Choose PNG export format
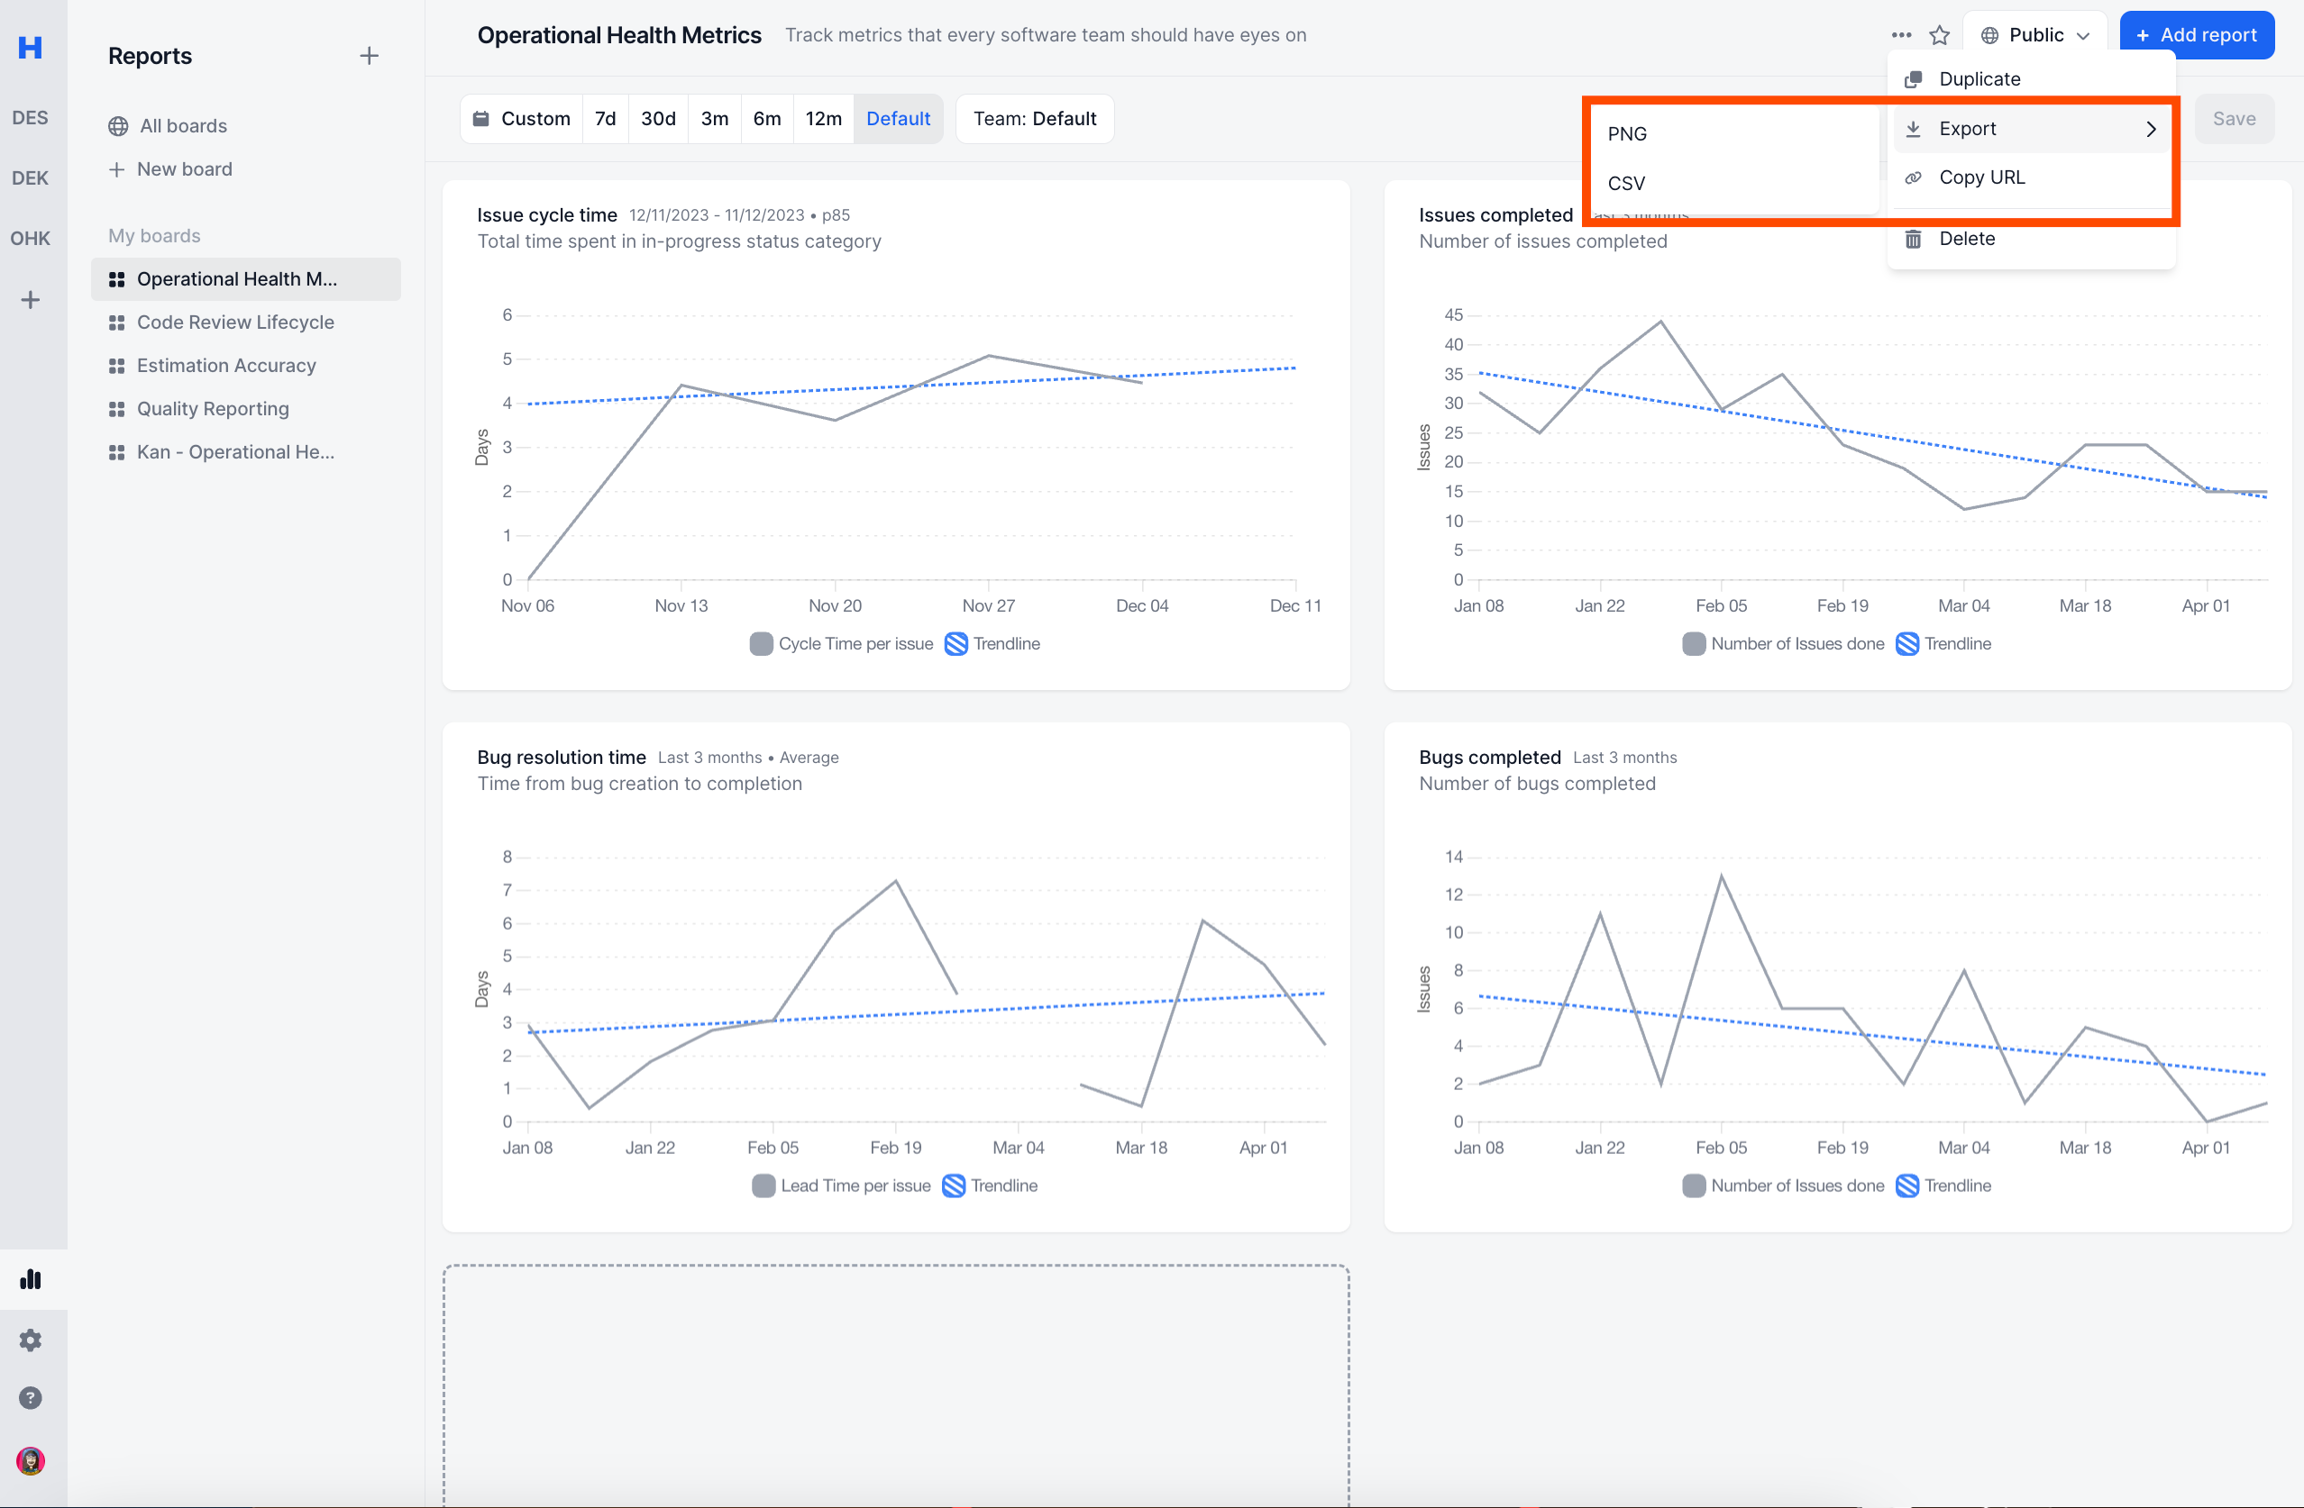2304x1508 pixels. 1627,134
